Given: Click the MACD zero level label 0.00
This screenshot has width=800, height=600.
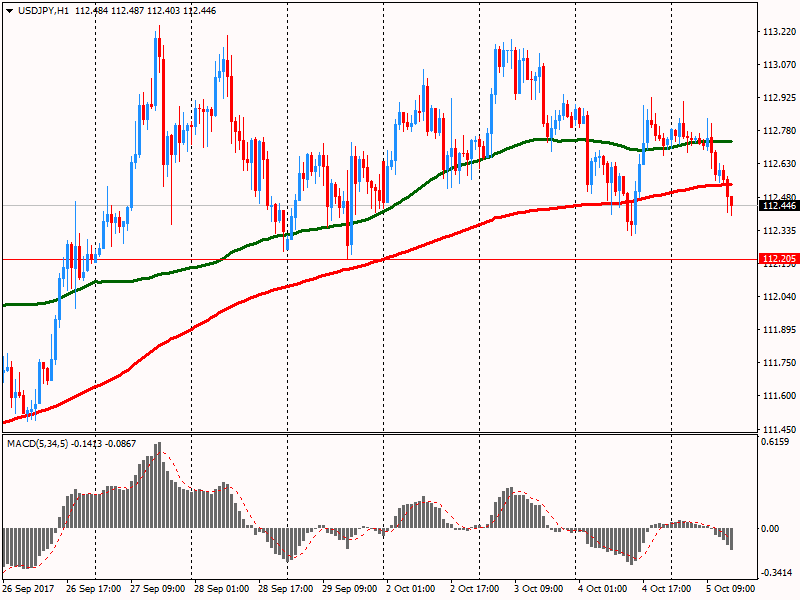Looking at the screenshot, I should [x=770, y=529].
